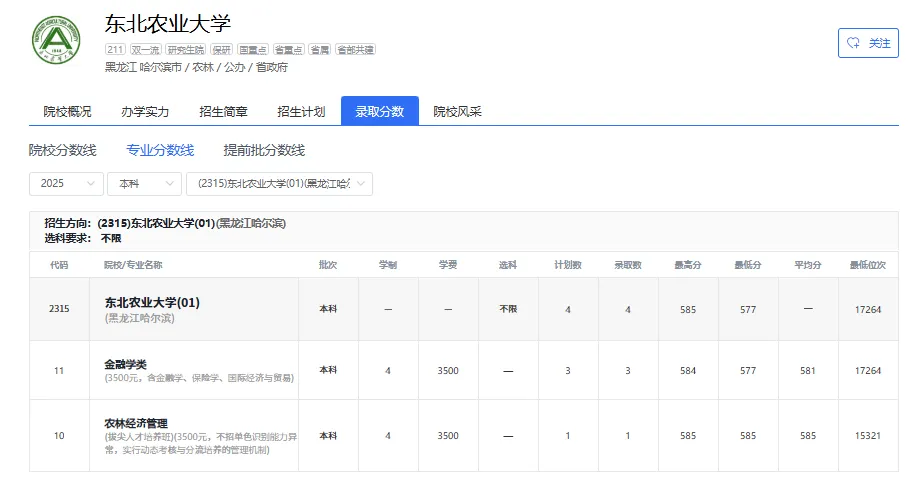Switch to 专业分数线 sub-tab

pyautogui.click(x=160, y=150)
